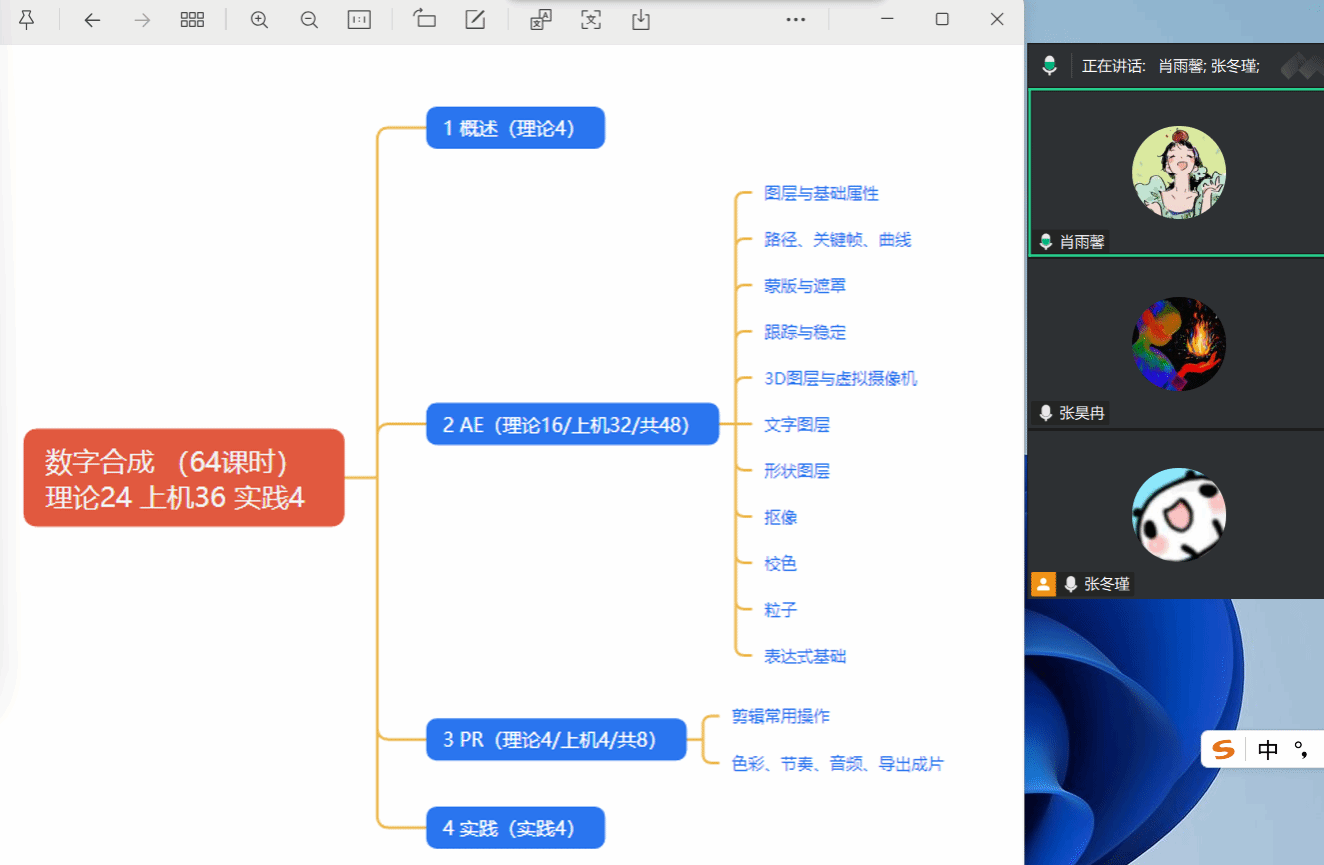The image size is (1324, 865).
Task: Pin the image viewer window on top
Action: click(27, 20)
